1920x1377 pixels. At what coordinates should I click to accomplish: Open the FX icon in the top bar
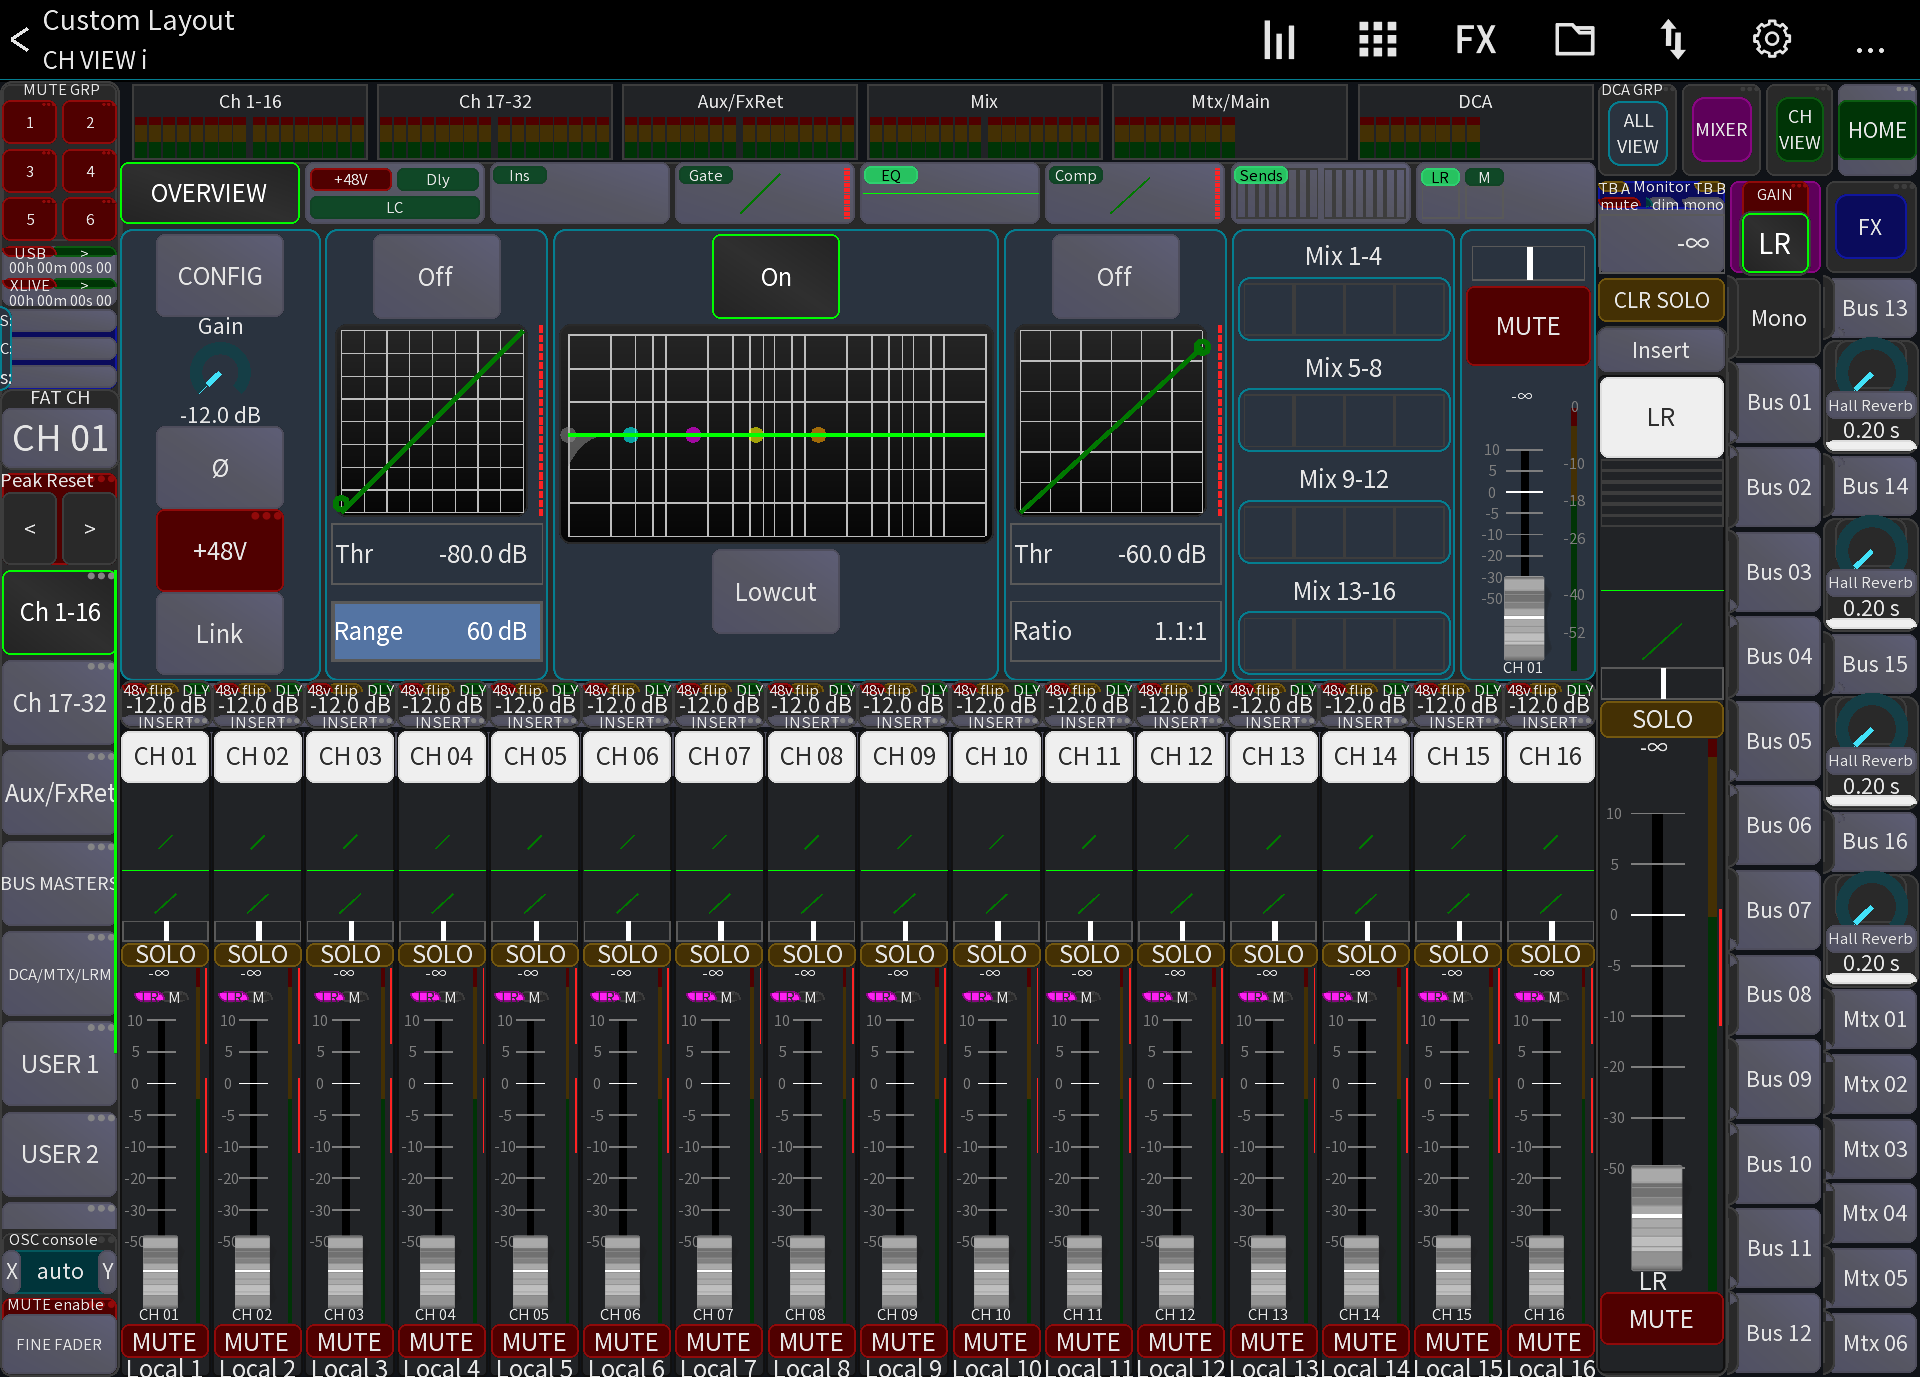pos(1475,40)
